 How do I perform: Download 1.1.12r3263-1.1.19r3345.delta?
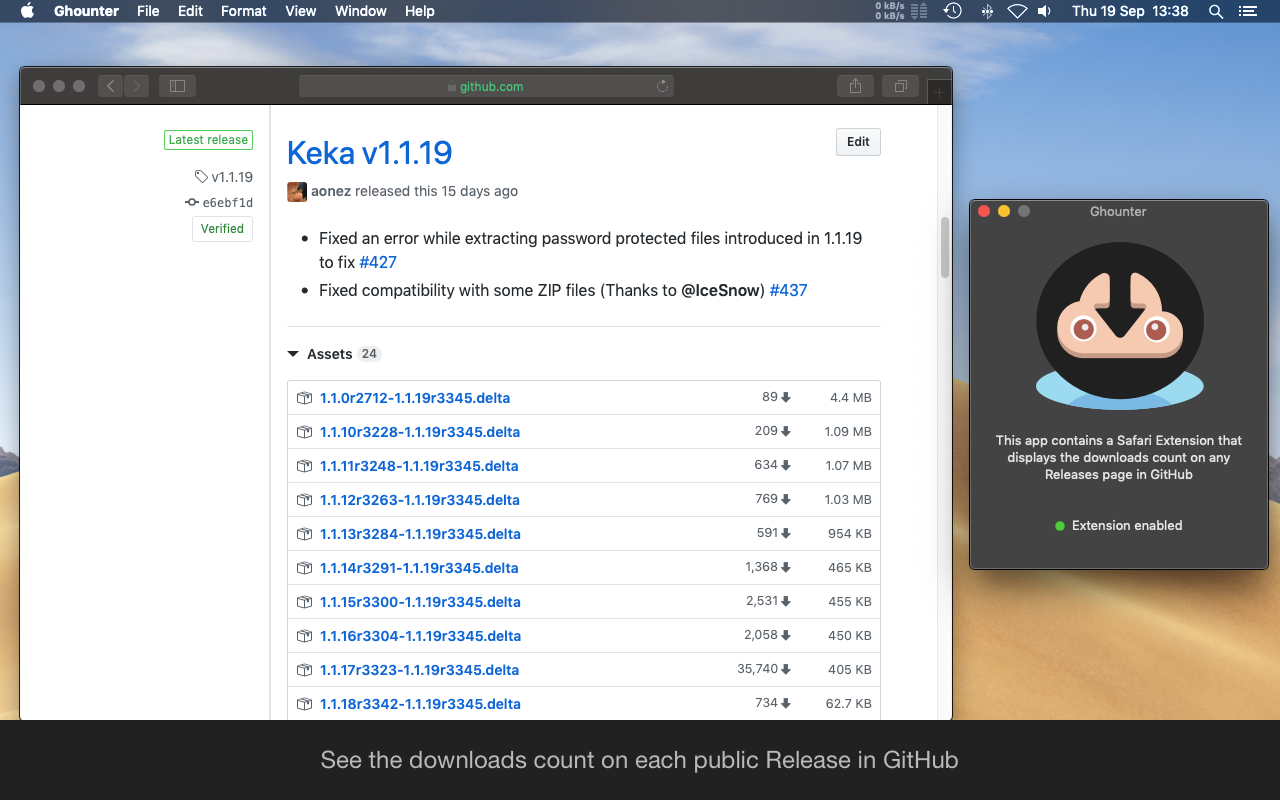pos(420,500)
